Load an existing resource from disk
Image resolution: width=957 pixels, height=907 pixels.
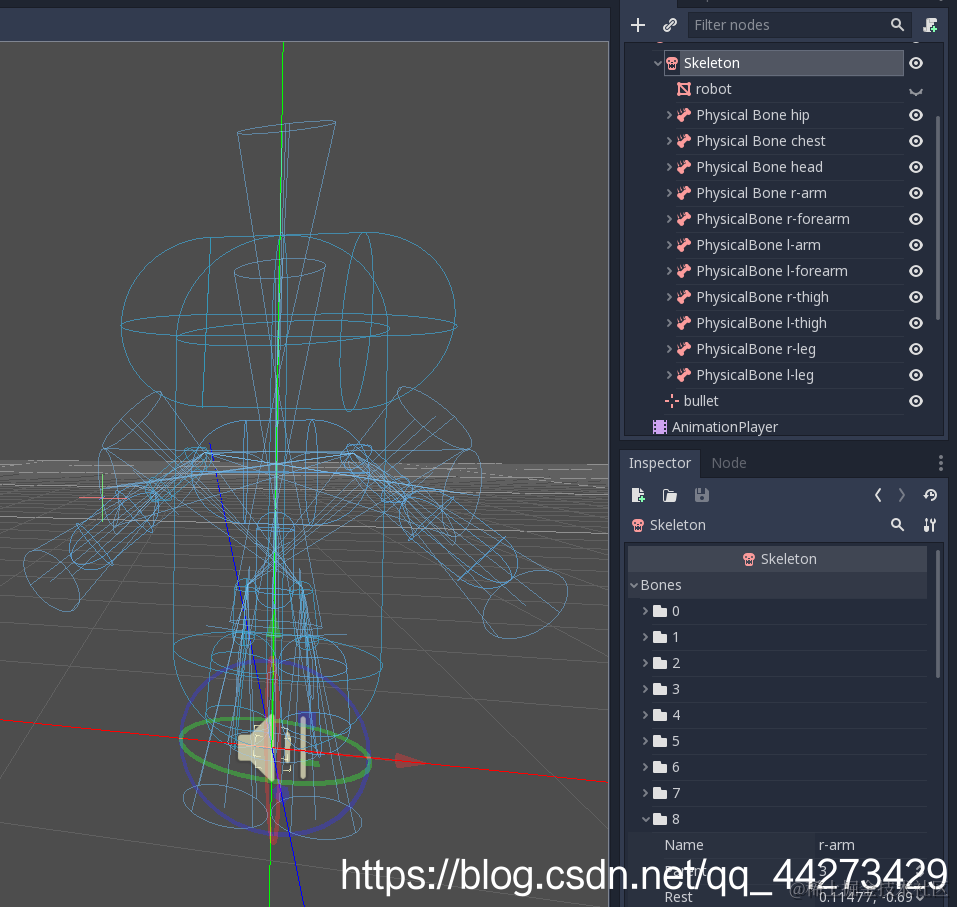[x=670, y=495]
